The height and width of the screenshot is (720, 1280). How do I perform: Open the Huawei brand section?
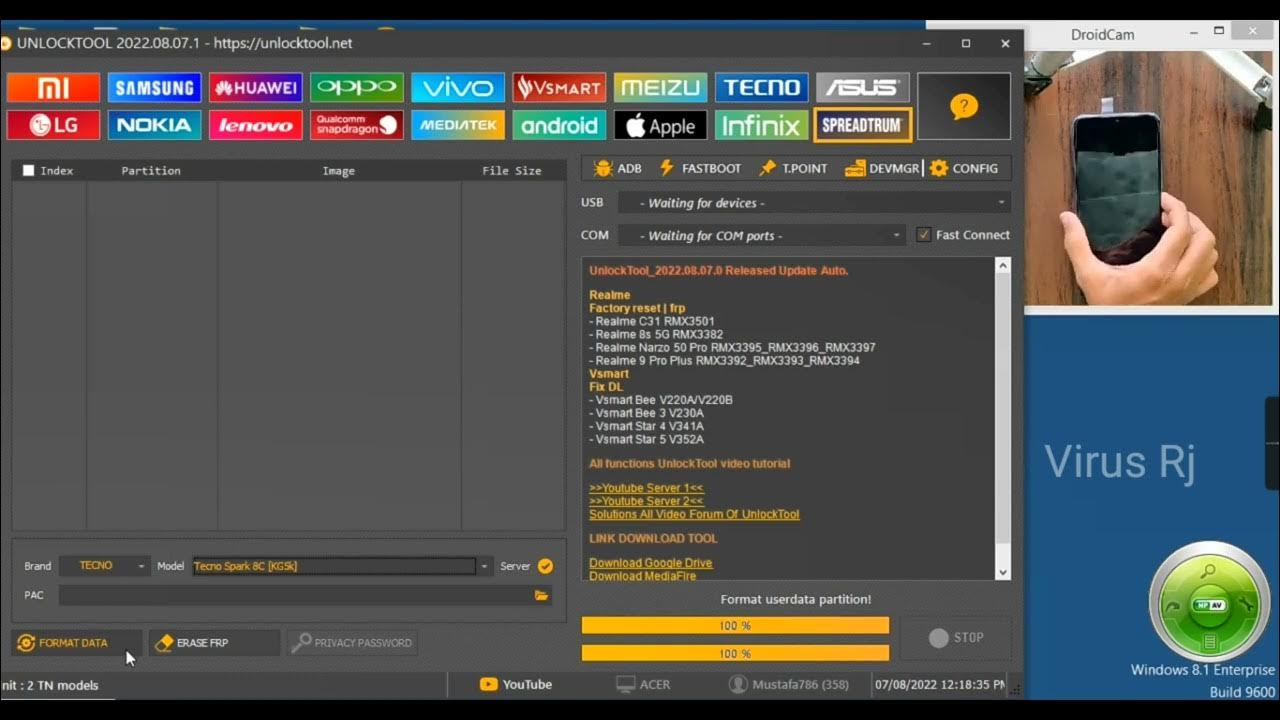coord(255,87)
